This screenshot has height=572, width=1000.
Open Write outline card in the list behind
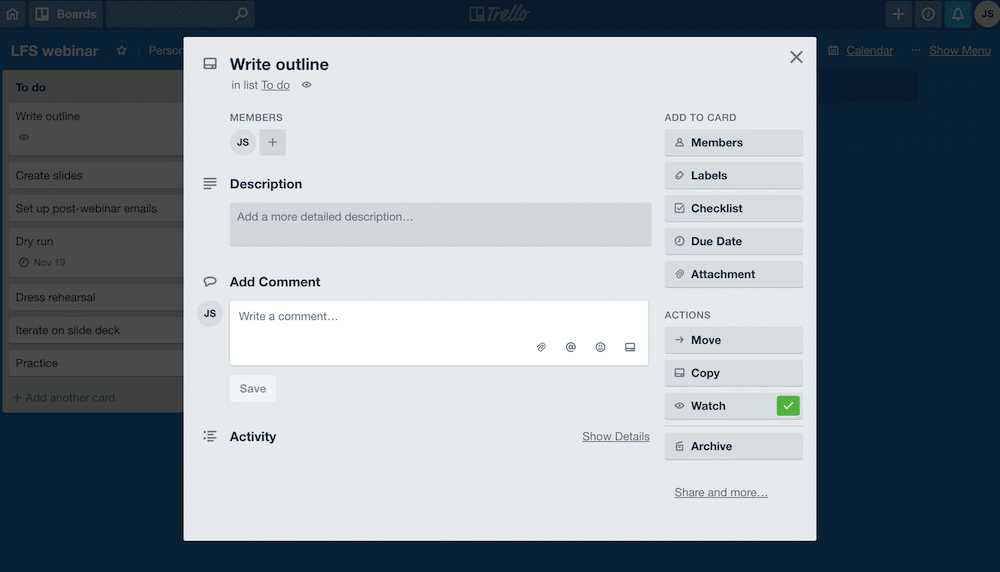tap(96, 129)
